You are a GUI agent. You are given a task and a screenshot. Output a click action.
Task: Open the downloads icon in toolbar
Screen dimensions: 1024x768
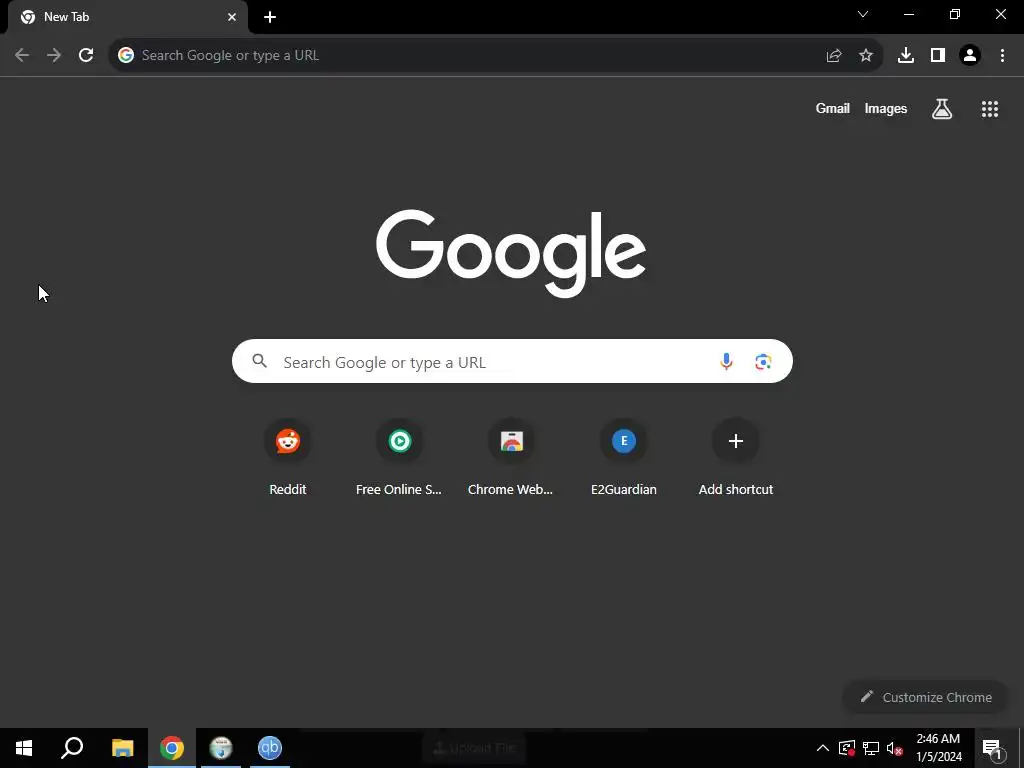click(x=906, y=56)
